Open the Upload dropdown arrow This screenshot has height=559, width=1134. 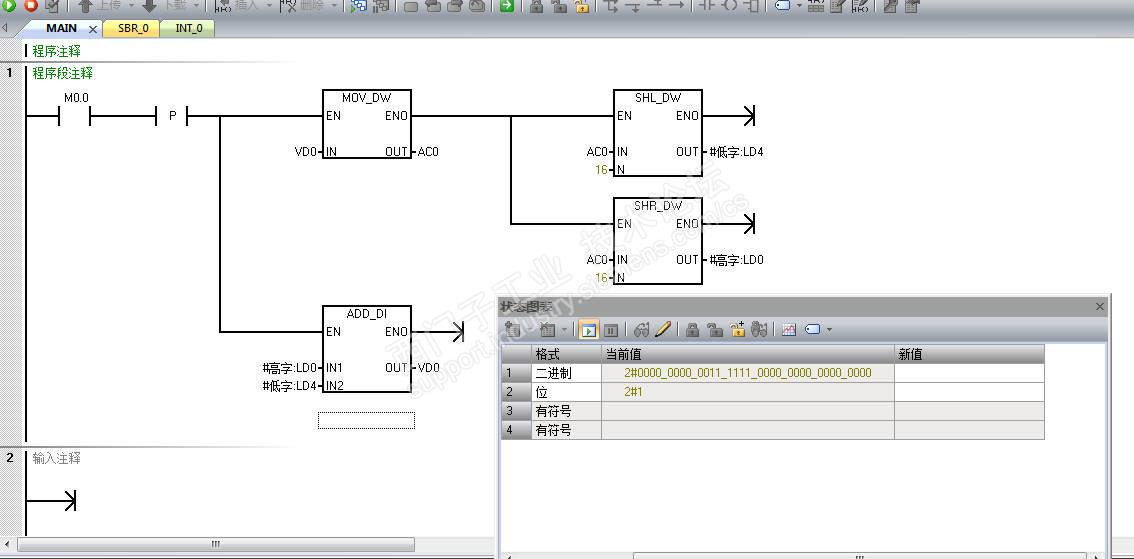[x=131, y=6]
